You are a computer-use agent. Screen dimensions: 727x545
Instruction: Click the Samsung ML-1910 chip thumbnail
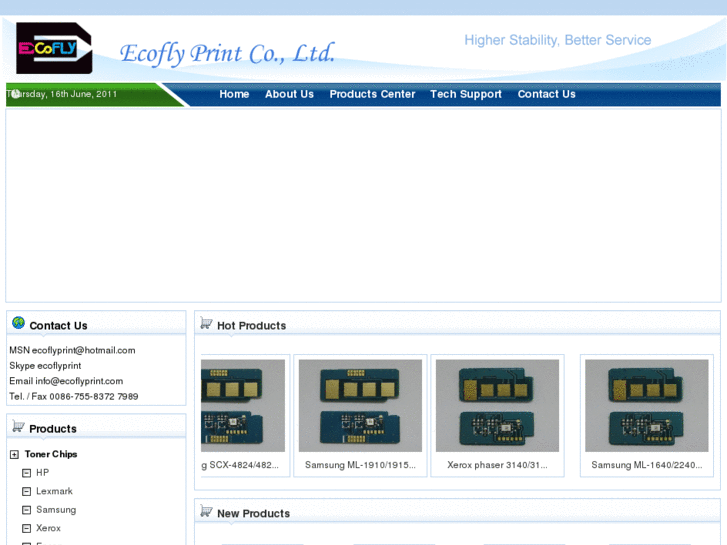(360, 405)
